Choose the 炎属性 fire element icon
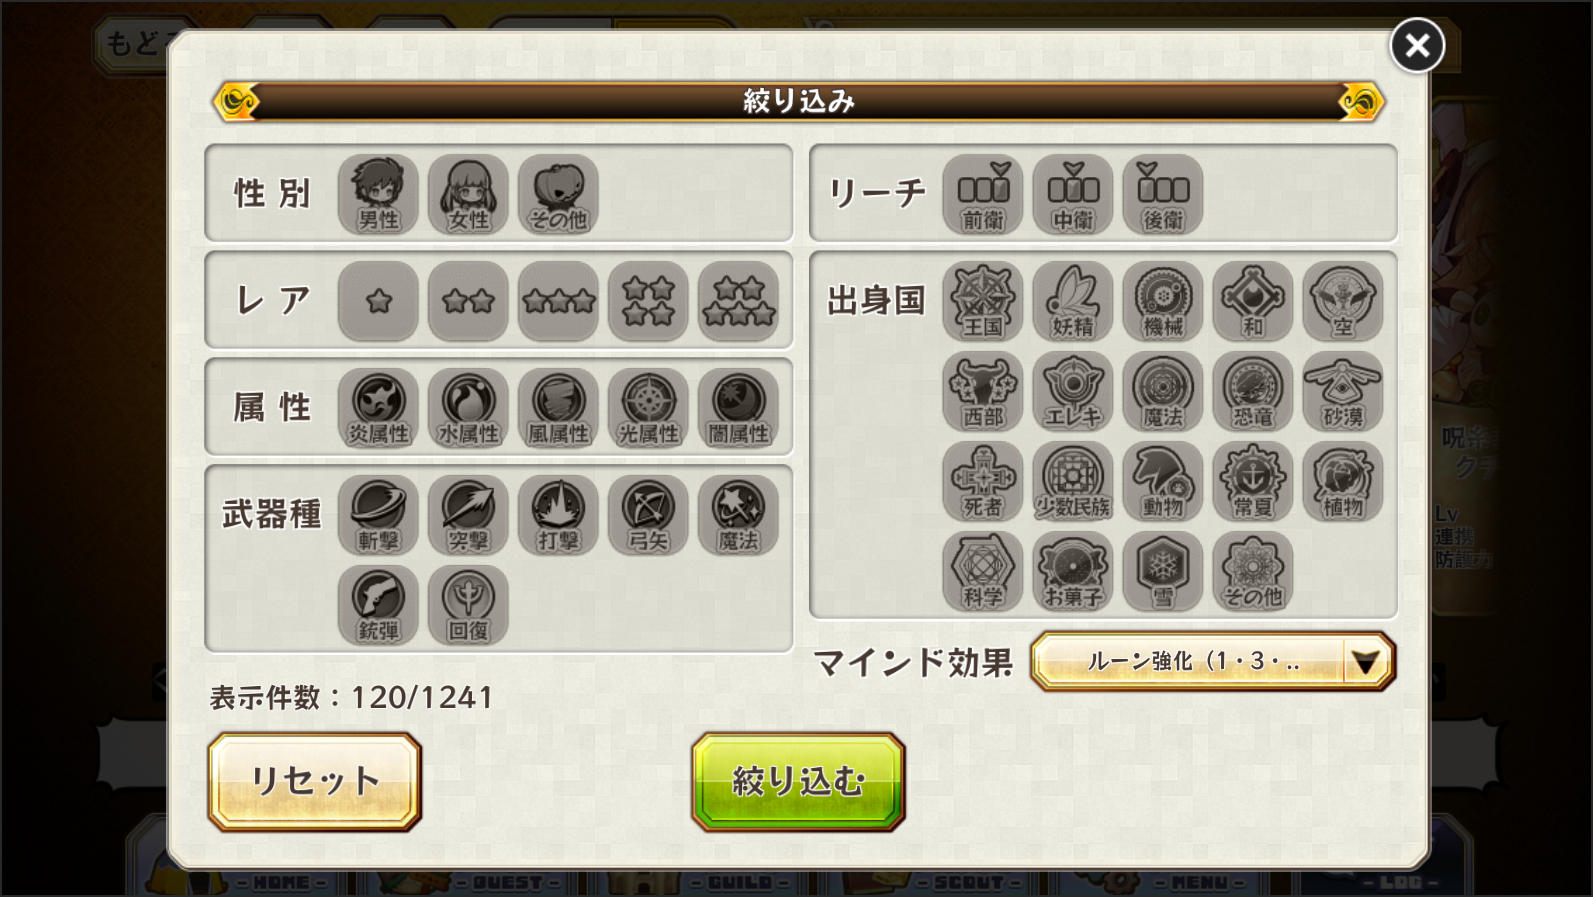 378,408
